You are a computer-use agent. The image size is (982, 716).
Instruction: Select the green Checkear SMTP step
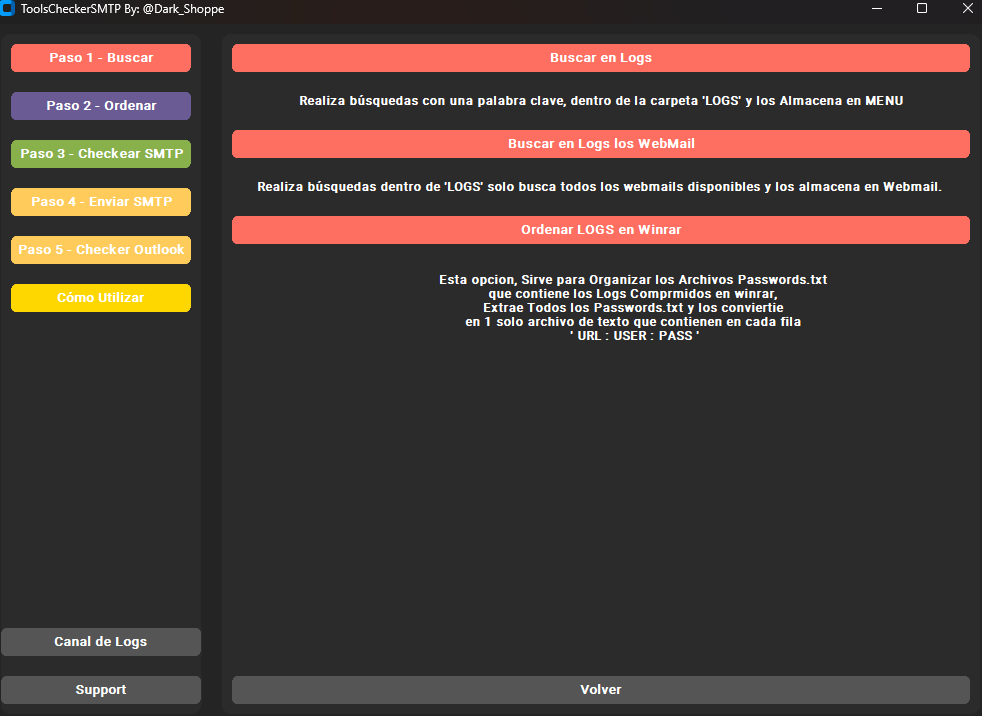pyautogui.click(x=100, y=154)
